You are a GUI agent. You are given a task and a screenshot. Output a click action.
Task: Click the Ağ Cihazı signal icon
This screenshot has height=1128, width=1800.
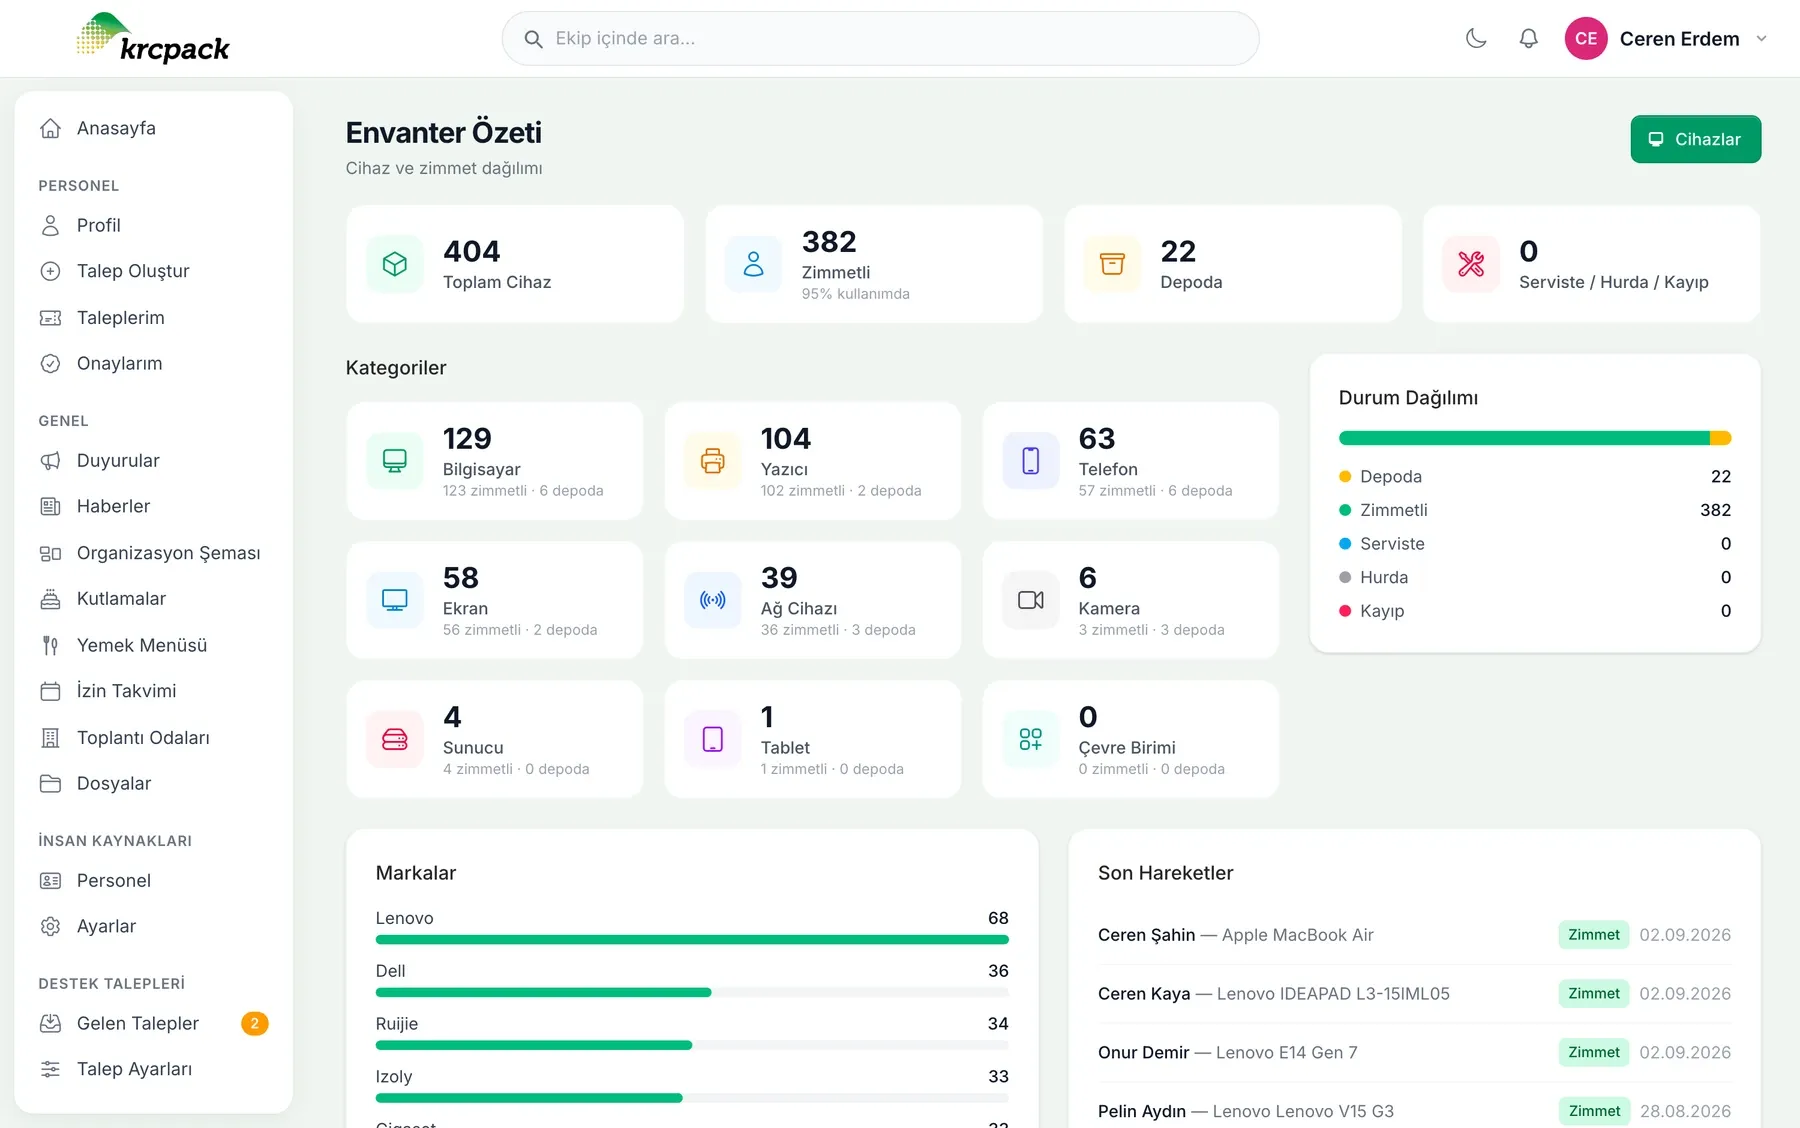[x=713, y=600]
